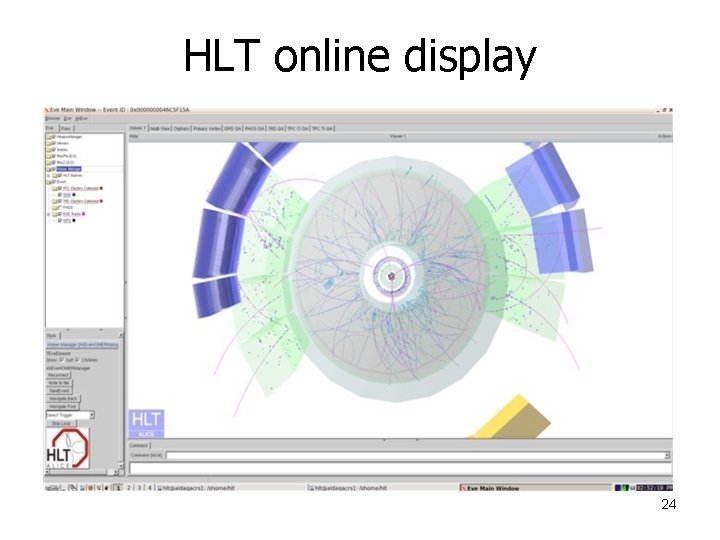Image resolution: width=720 pixels, height=540 pixels.
Task: Click the Homer Manager editor title bar
Action: 83,344
